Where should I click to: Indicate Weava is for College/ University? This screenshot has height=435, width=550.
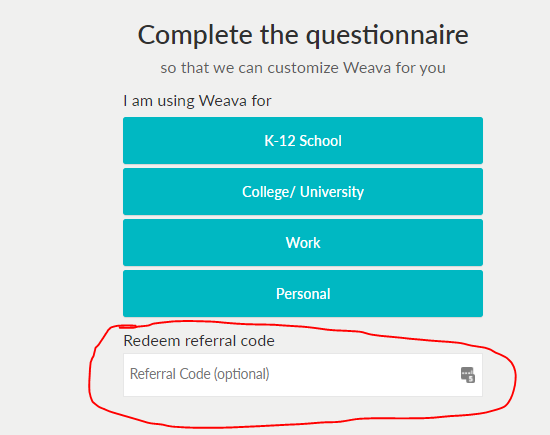[303, 192]
